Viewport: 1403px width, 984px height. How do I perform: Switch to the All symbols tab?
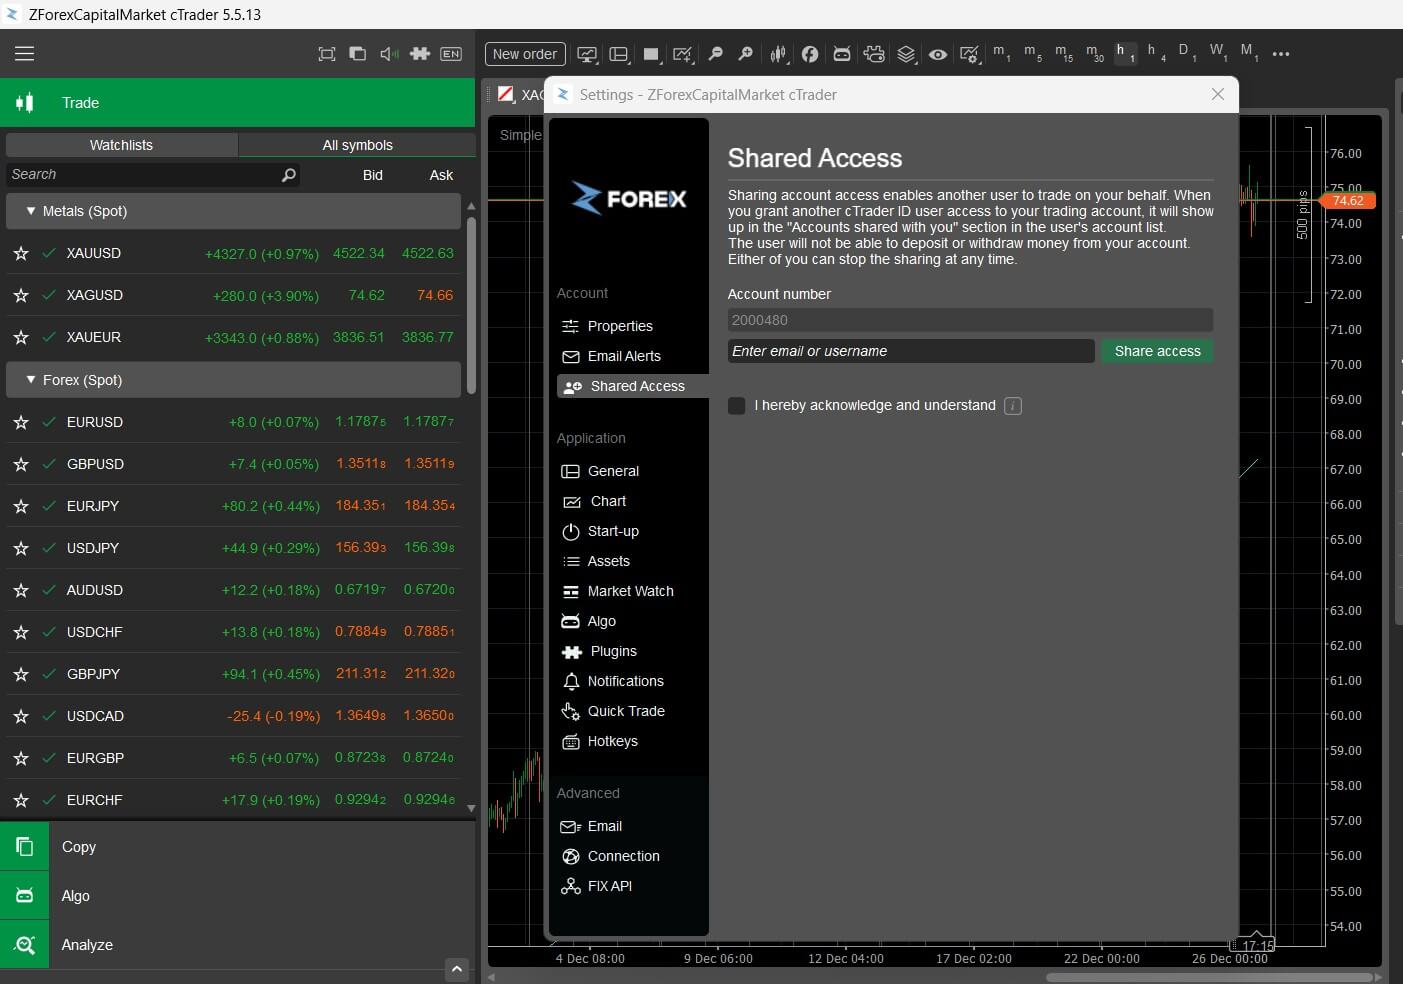[x=357, y=145]
